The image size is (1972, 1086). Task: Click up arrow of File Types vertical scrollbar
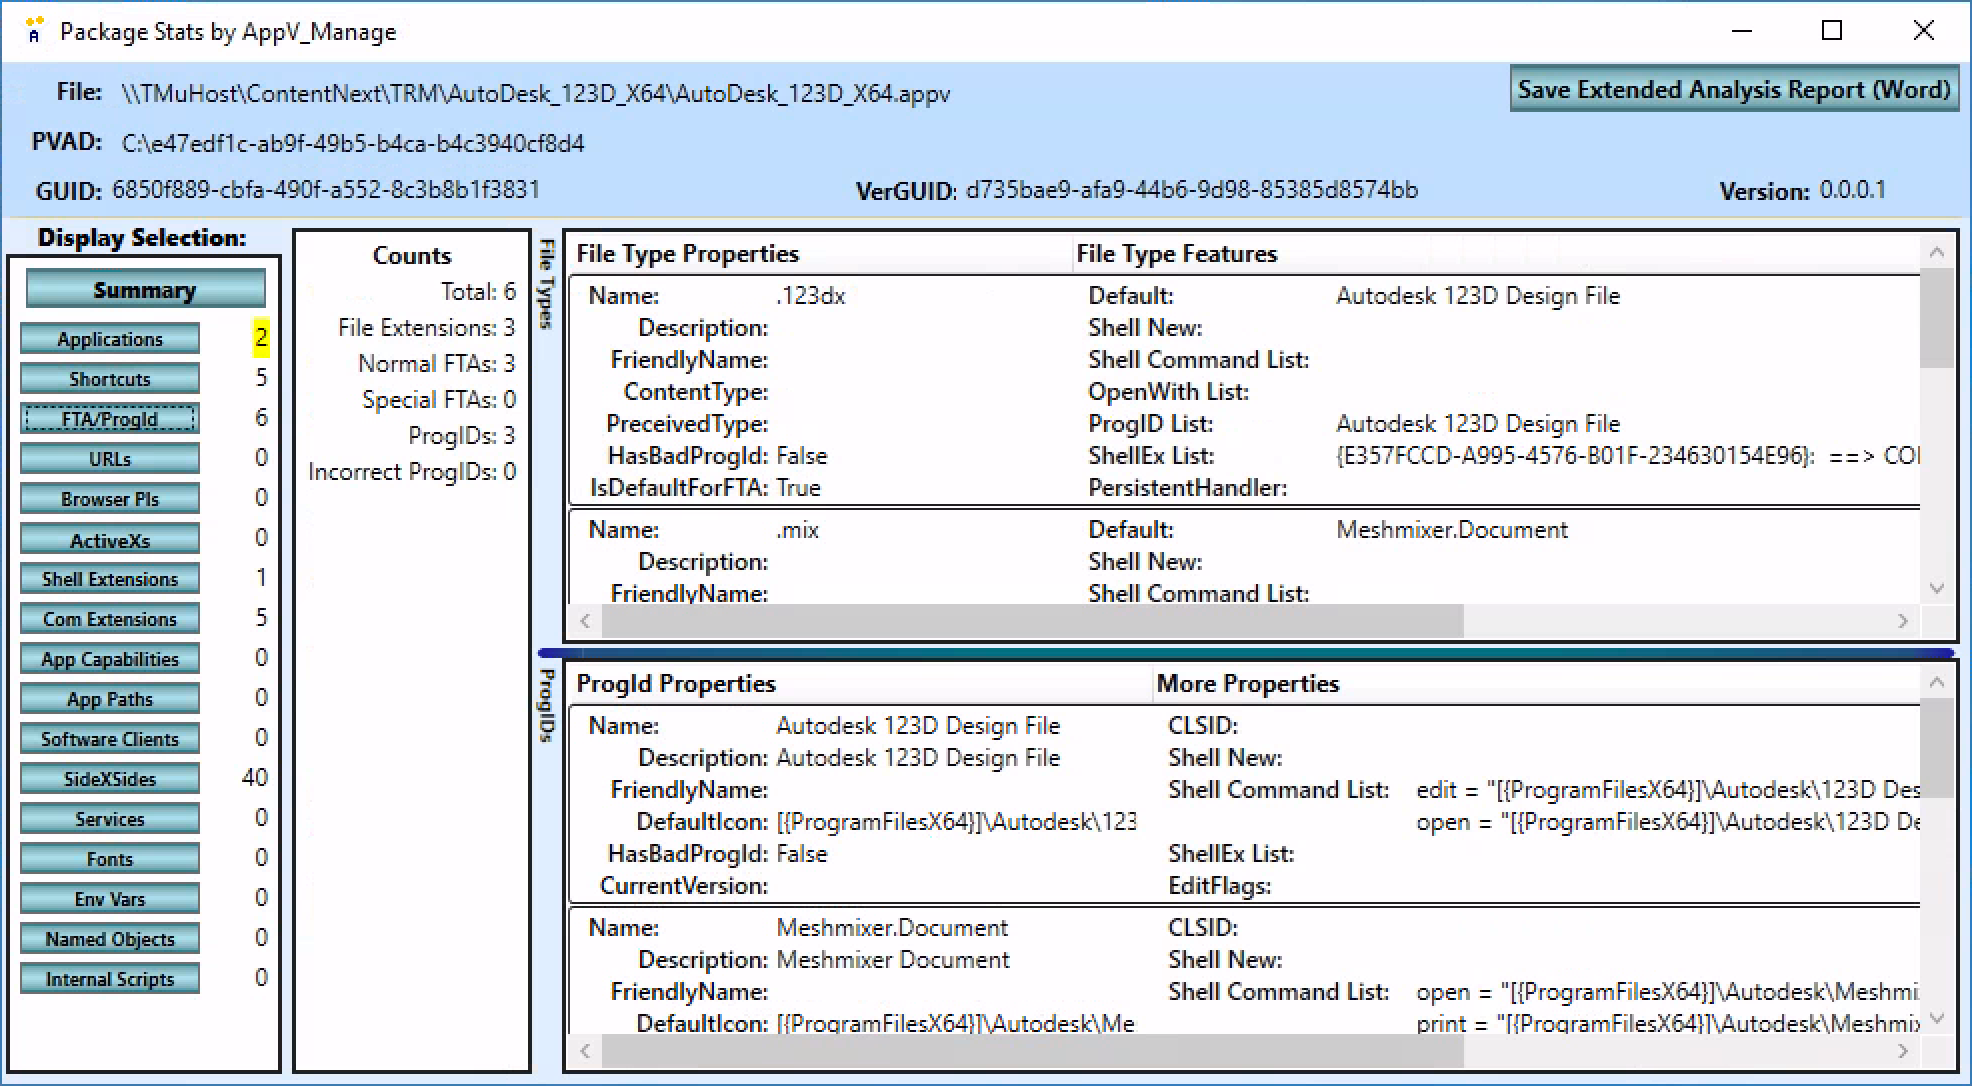point(1937,253)
